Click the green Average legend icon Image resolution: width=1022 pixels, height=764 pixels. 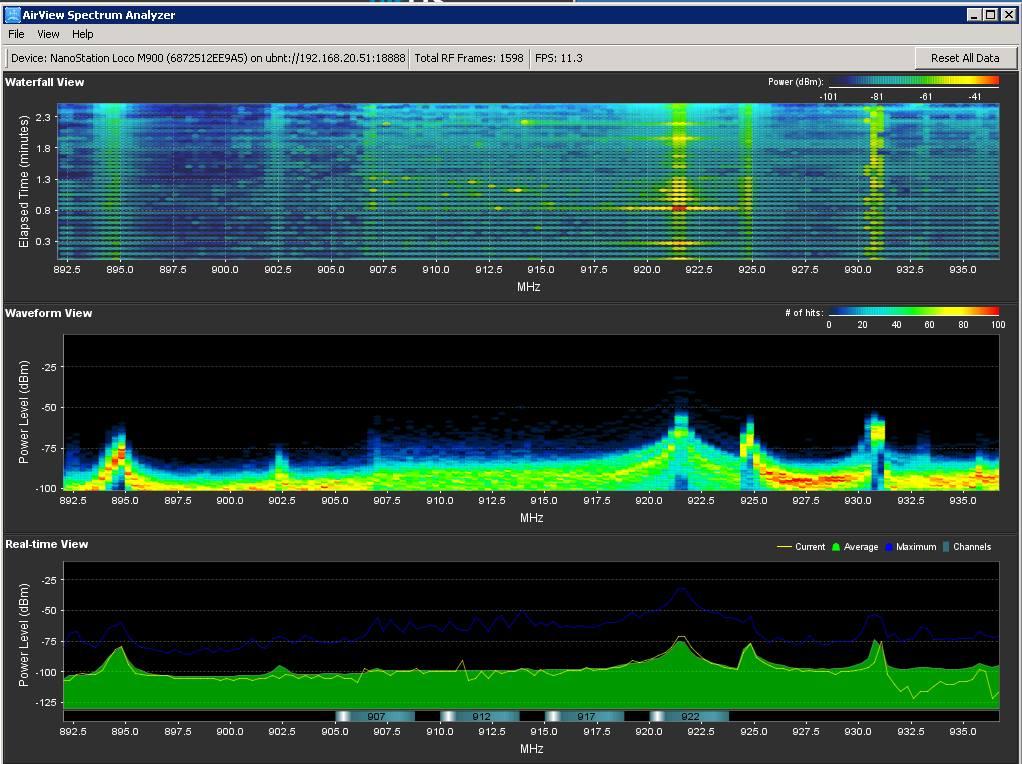(837, 547)
